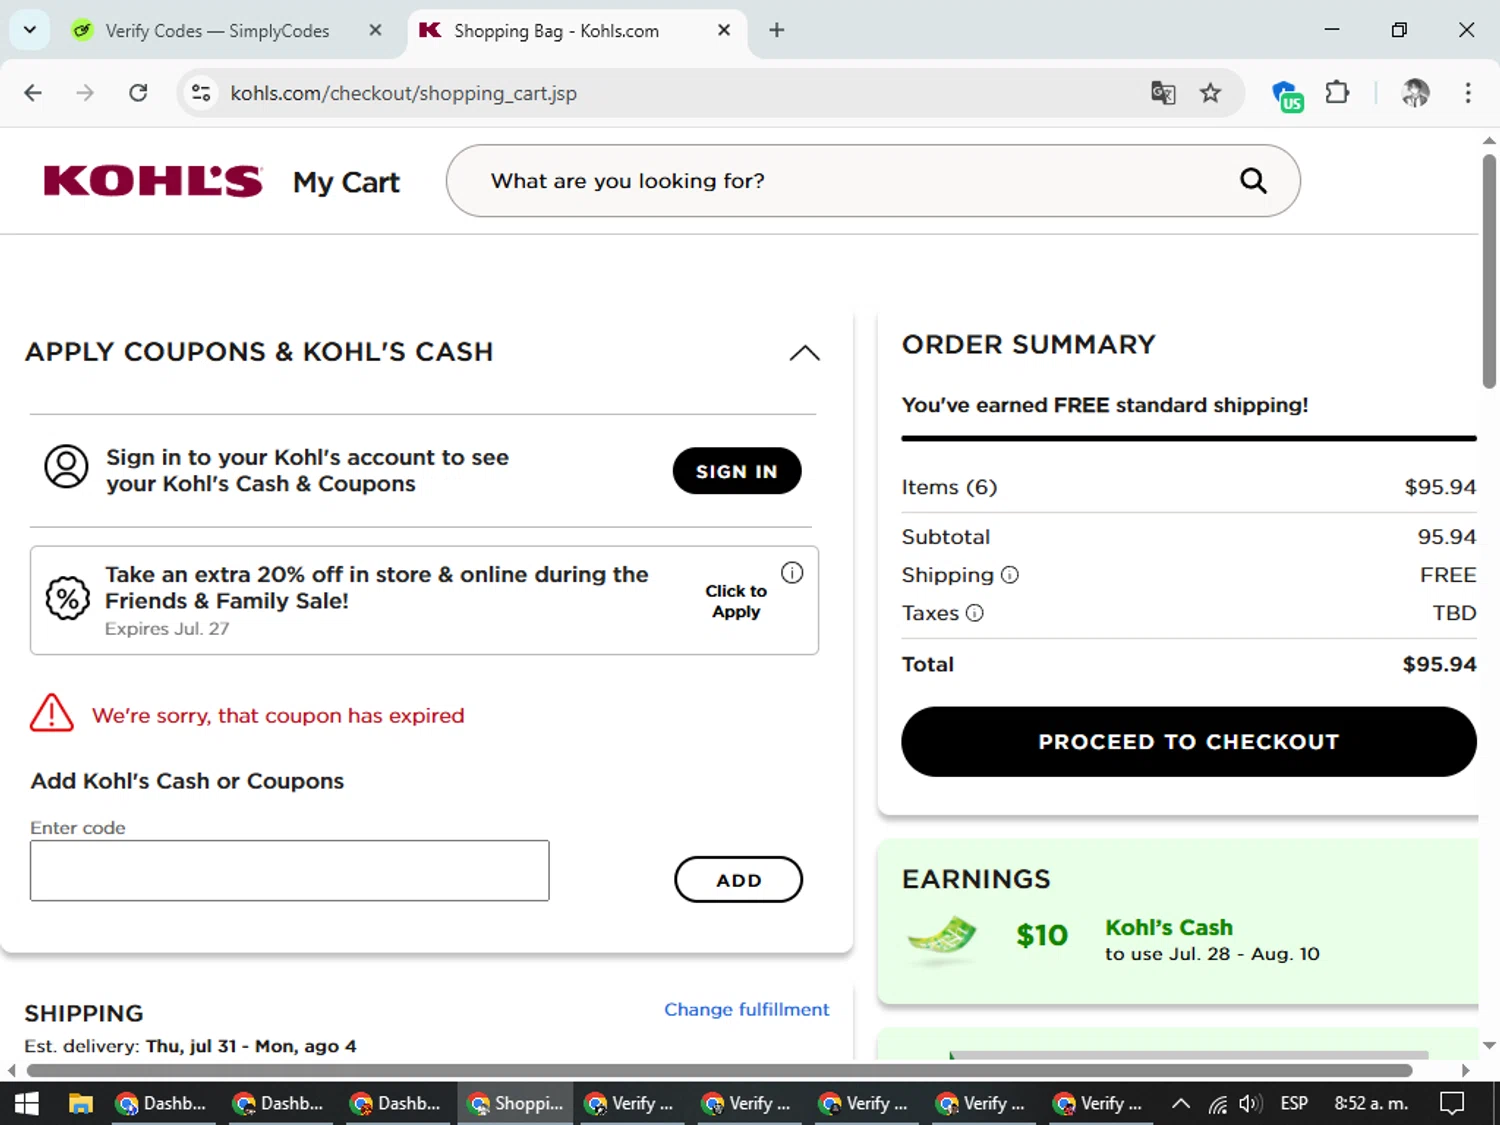The image size is (1500, 1125).
Task: Open the Windows Start menu
Action: tap(27, 1103)
